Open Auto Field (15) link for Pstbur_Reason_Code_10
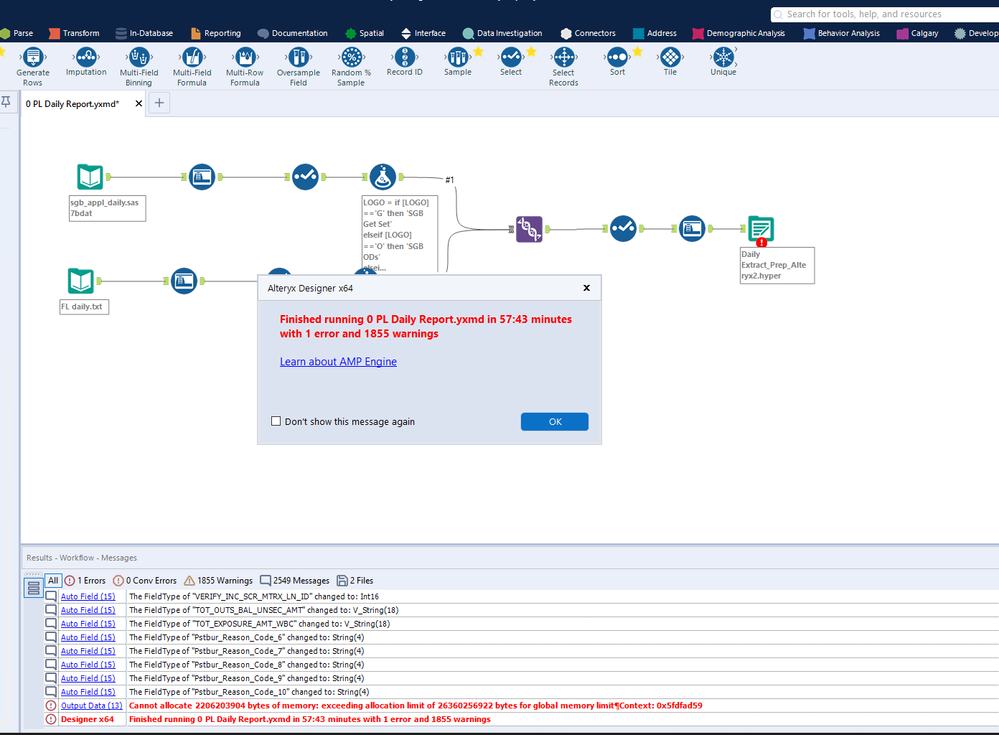This screenshot has height=735, width=999. (x=88, y=692)
